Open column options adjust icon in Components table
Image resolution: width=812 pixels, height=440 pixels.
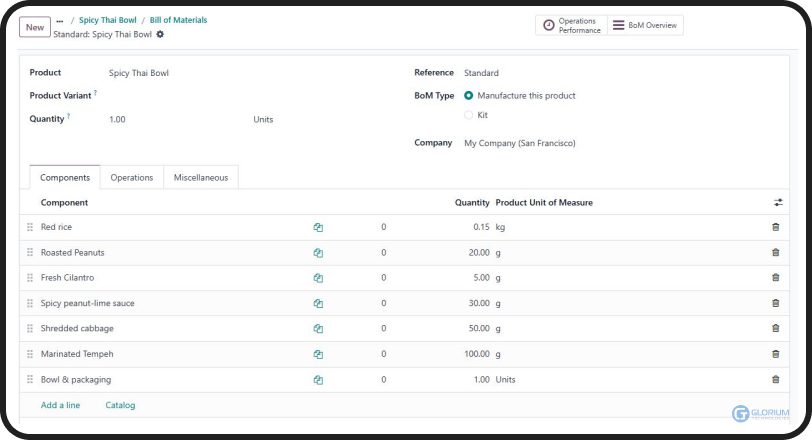click(778, 202)
